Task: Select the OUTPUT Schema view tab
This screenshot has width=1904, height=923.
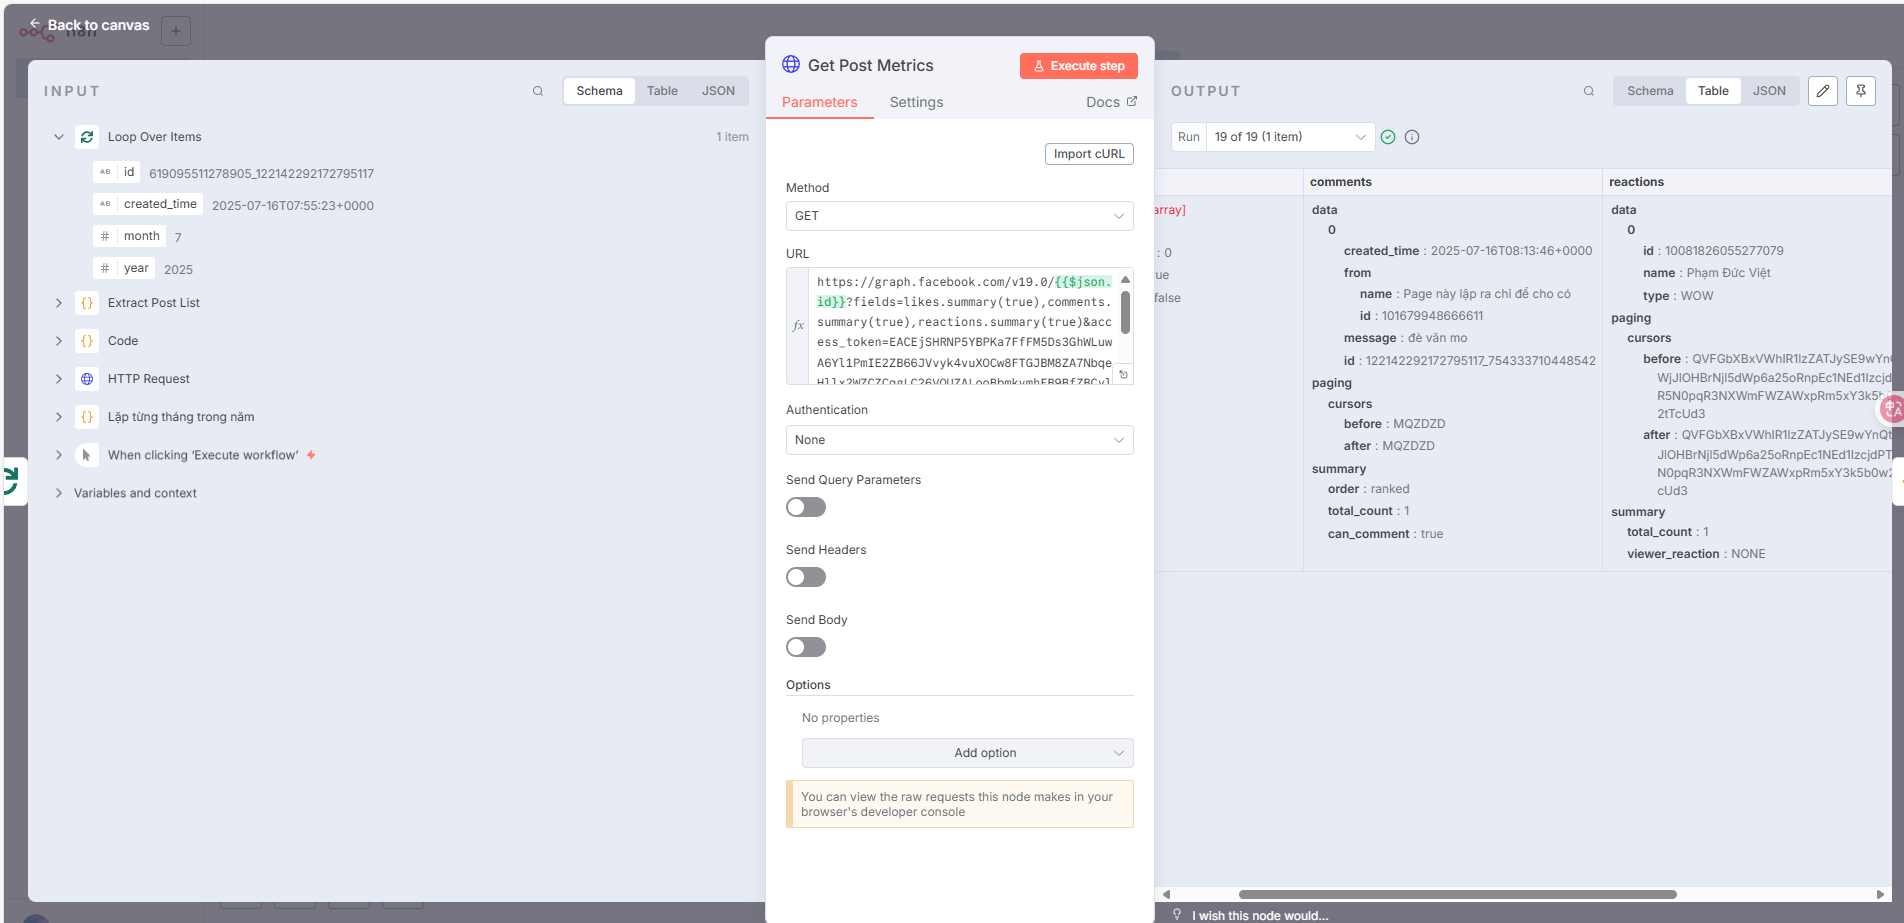Action: [1650, 91]
